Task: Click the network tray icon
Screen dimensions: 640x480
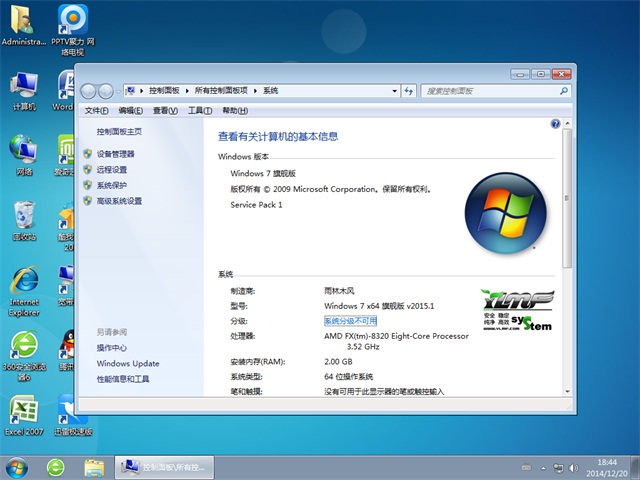Action: (x=558, y=468)
